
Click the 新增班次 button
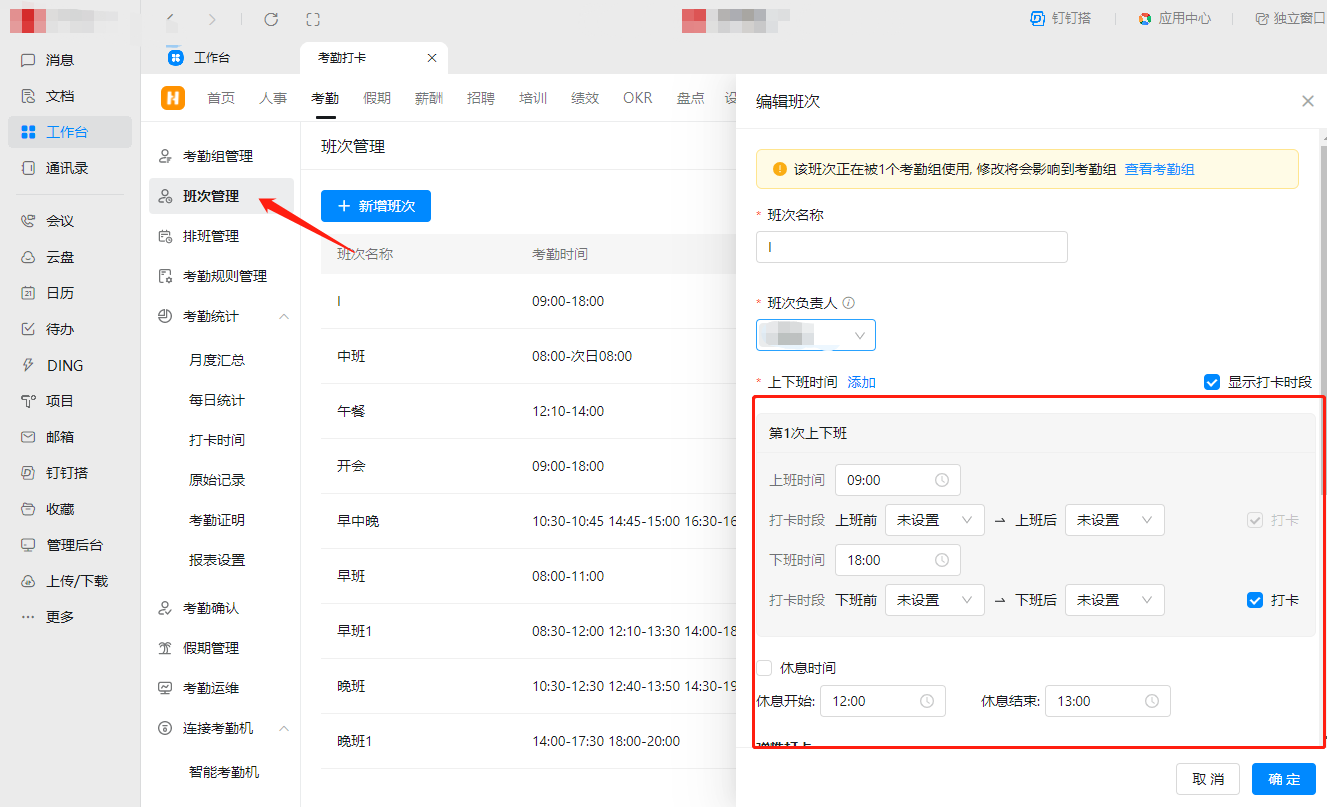pyautogui.click(x=375, y=205)
